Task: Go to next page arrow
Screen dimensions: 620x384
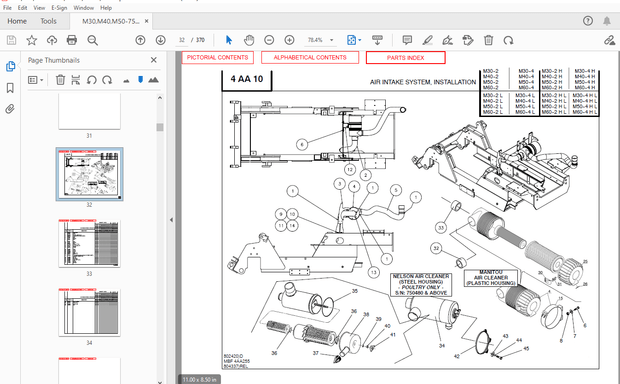Action: [161, 40]
